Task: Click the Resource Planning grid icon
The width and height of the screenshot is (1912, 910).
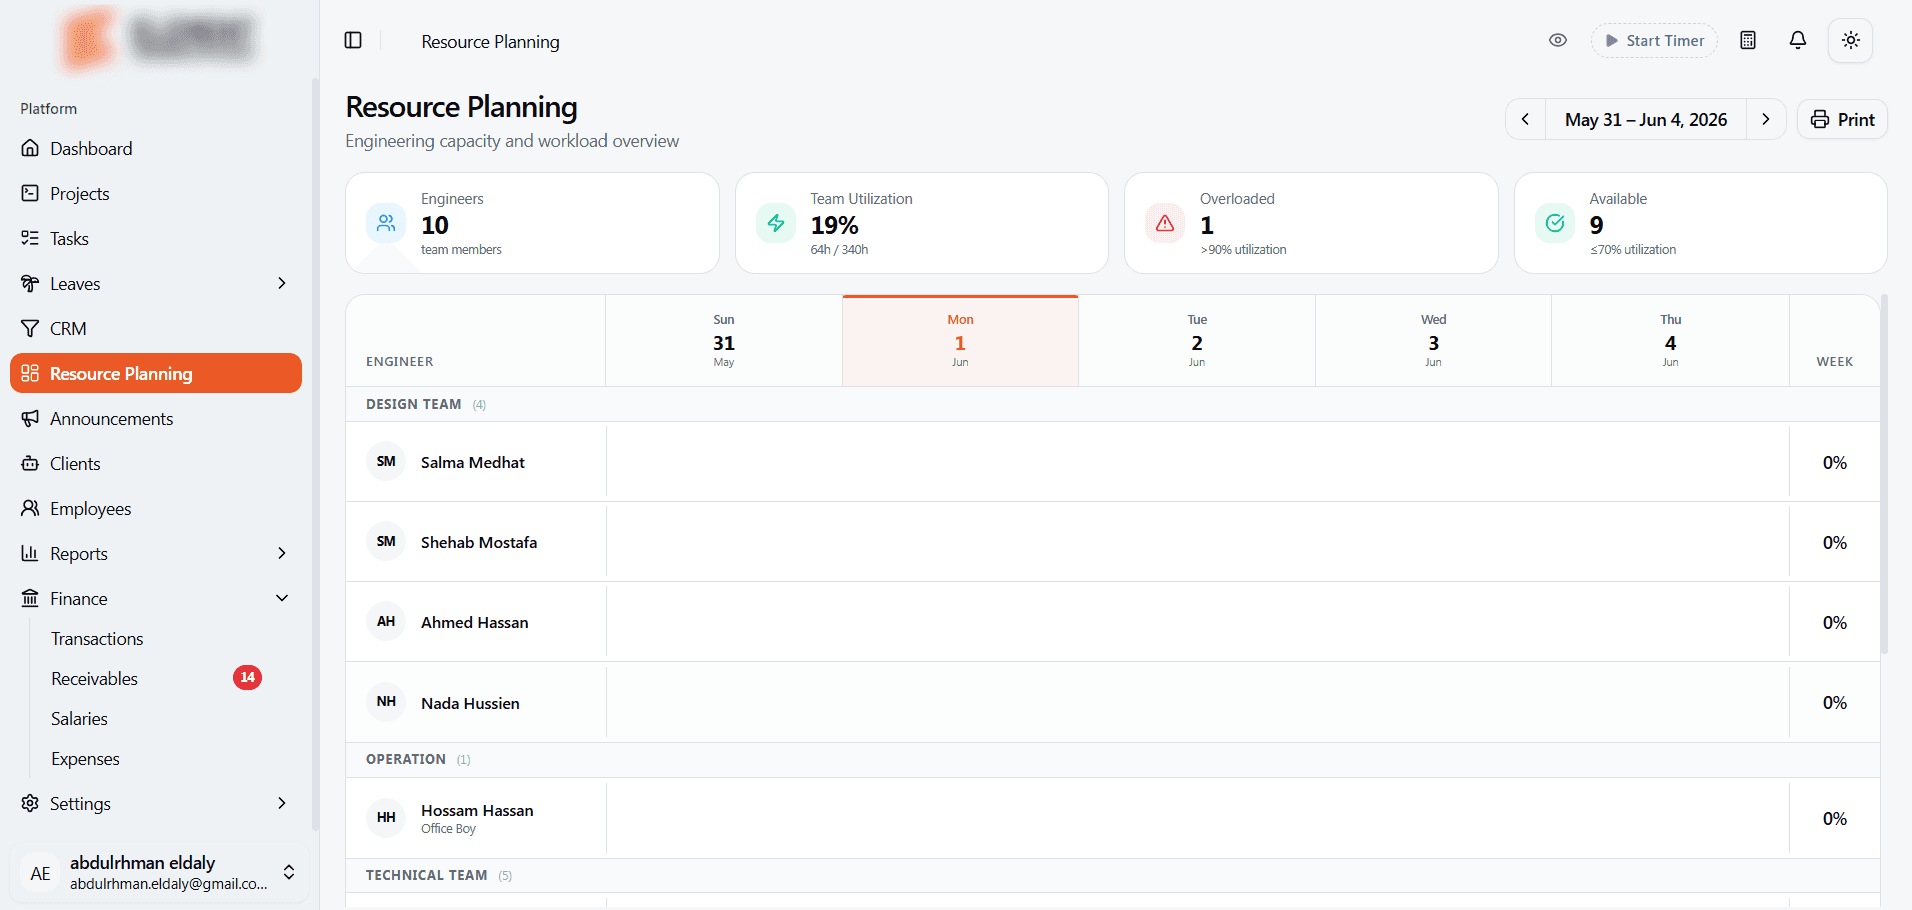Action: pyautogui.click(x=30, y=373)
